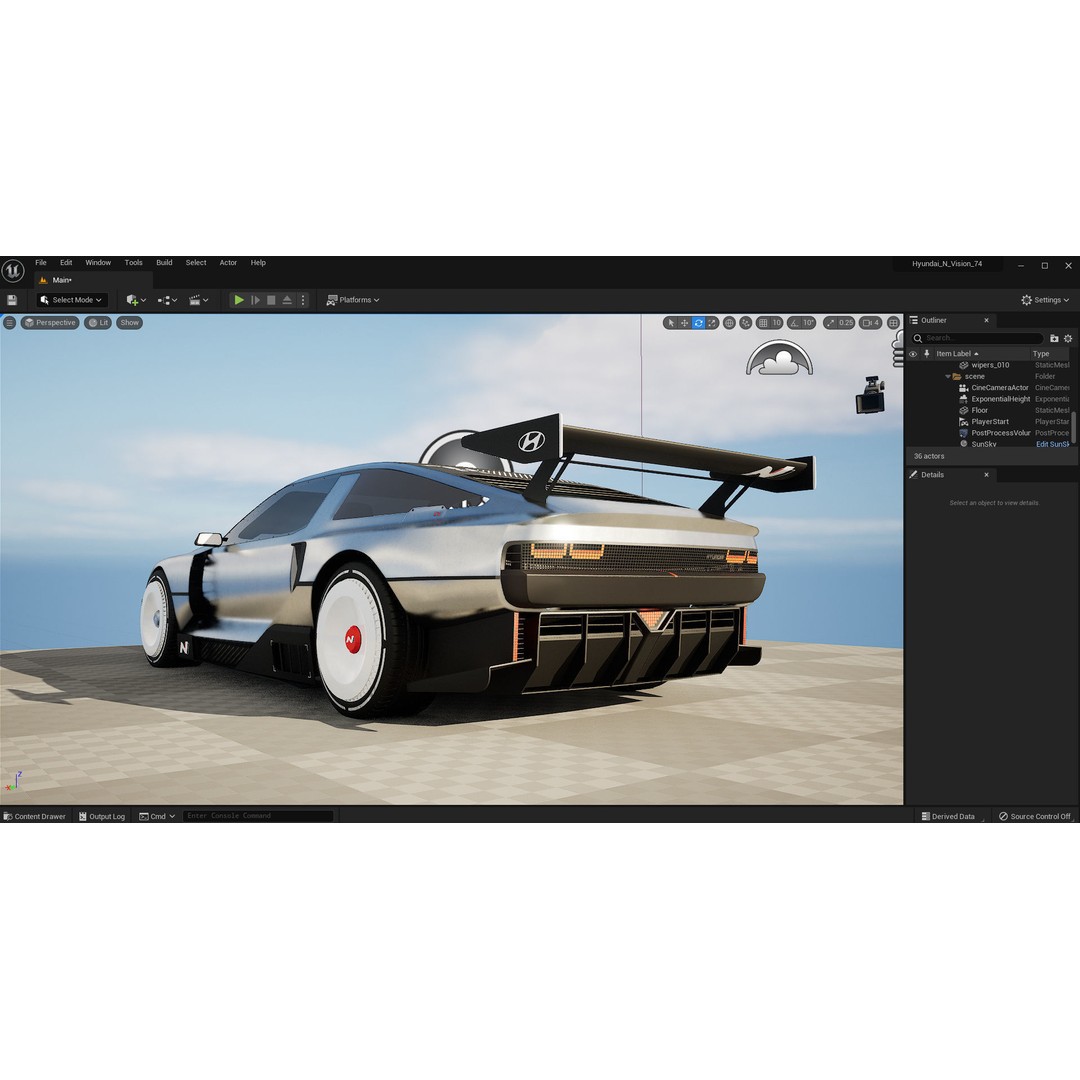The height and width of the screenshot is (1080, 1080).
Task: Toggle scale snapping icon
Action: [830, 322]
